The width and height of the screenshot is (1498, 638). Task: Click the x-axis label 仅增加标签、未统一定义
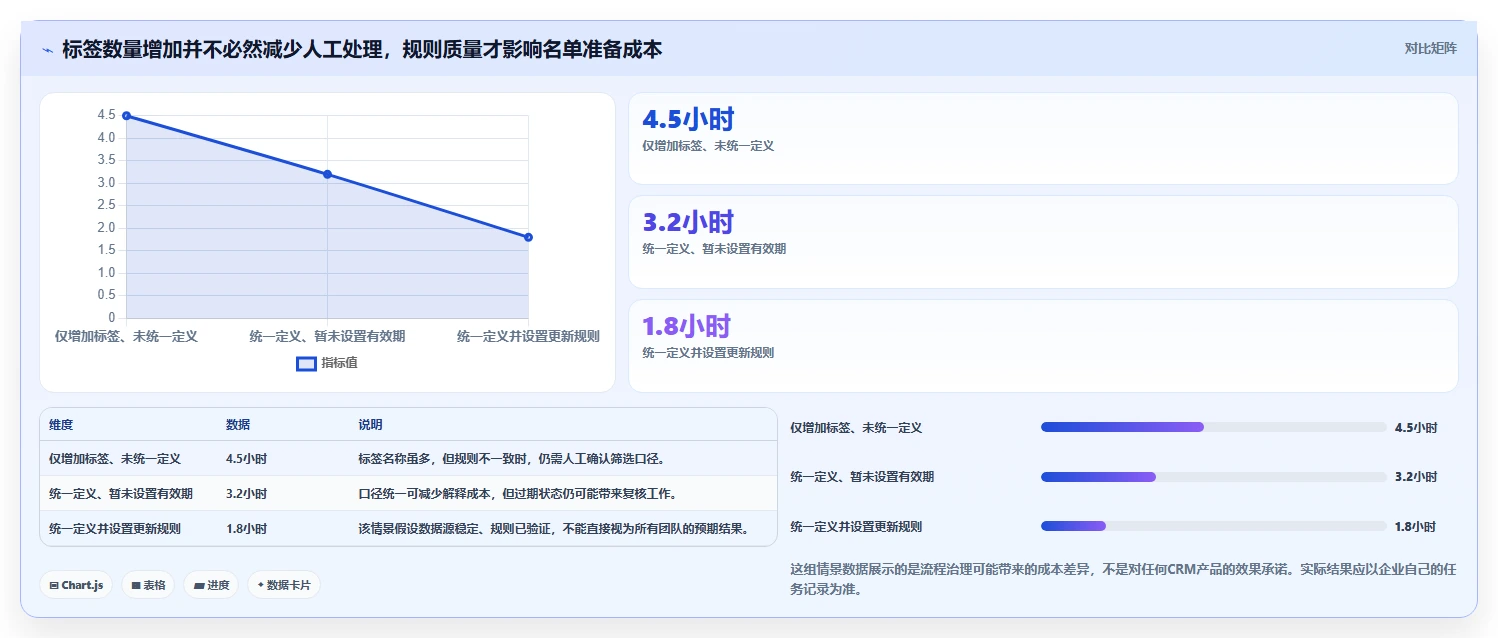tap(126, 336)
